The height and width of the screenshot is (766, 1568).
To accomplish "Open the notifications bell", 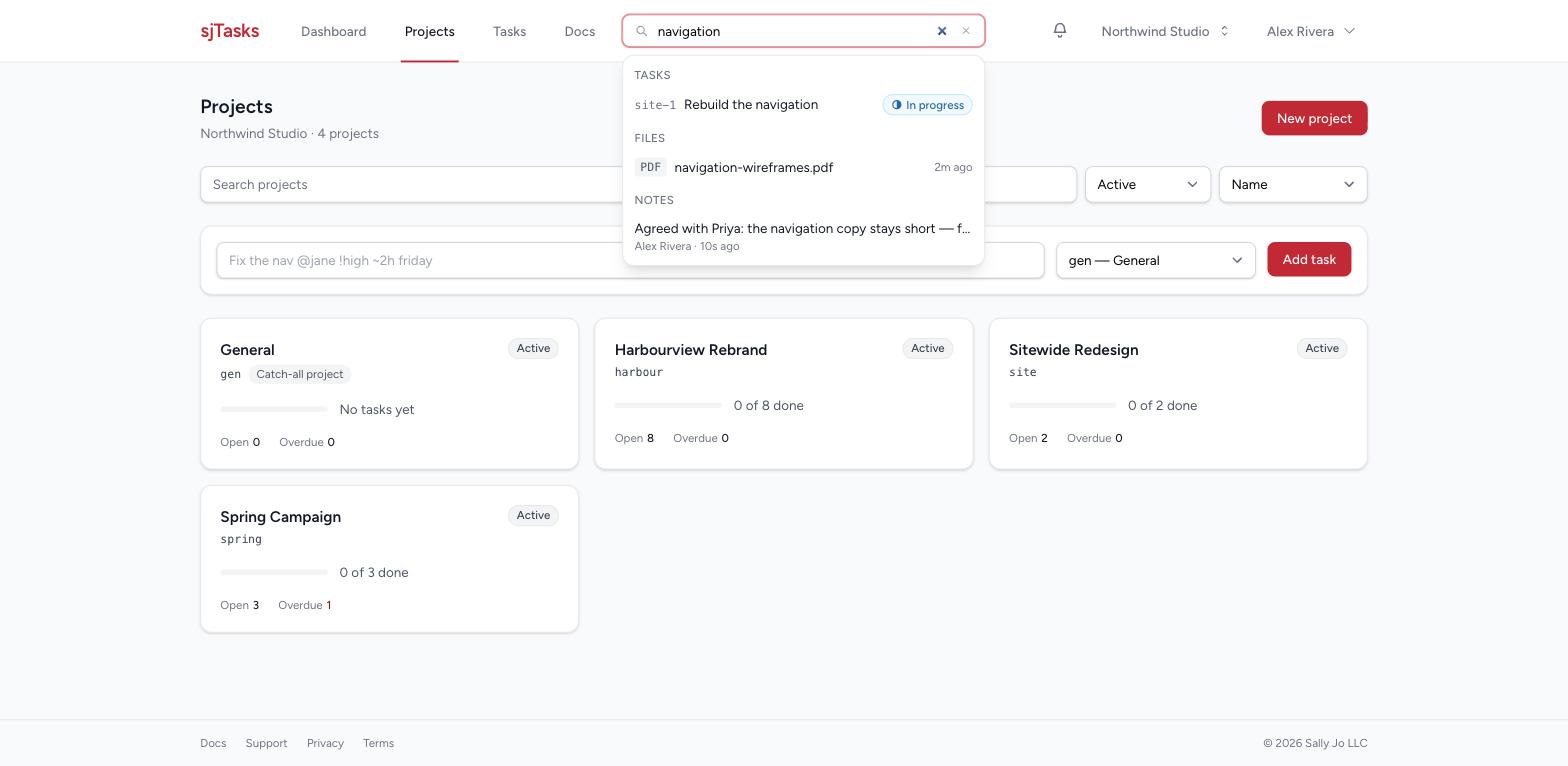I will tap(1060, 31).
